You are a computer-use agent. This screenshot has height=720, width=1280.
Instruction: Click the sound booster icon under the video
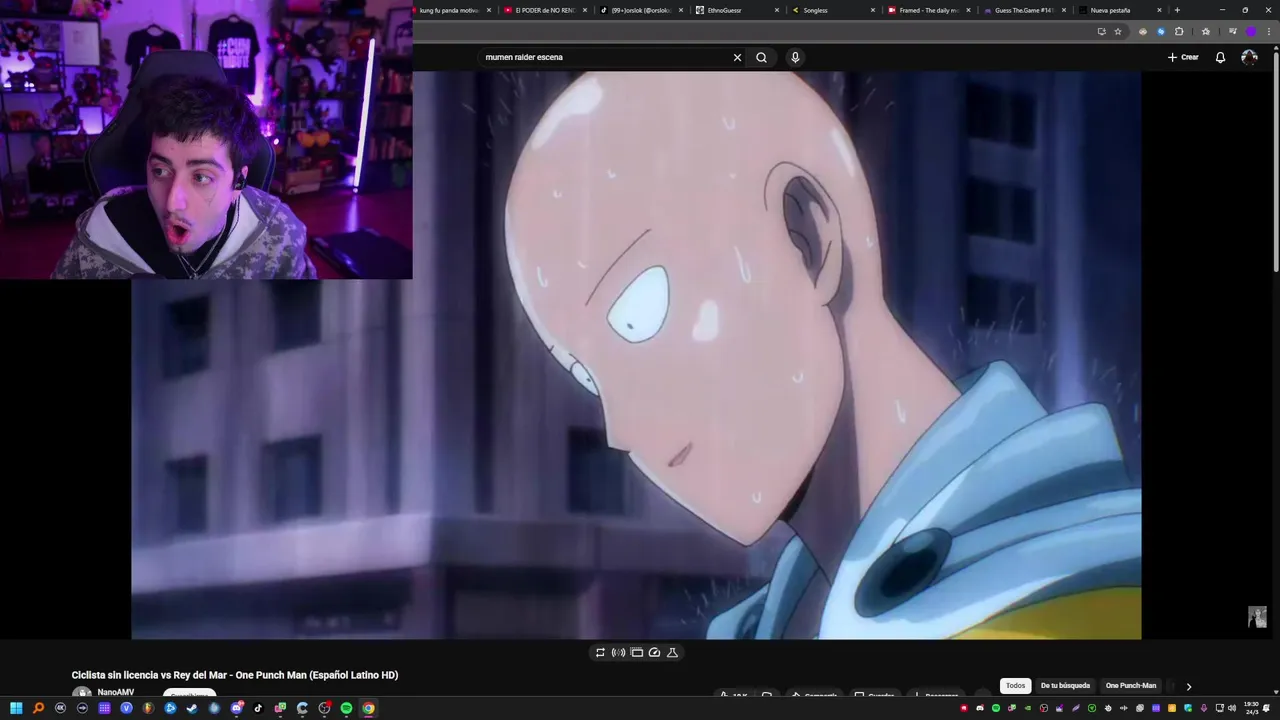pos(618,652)
